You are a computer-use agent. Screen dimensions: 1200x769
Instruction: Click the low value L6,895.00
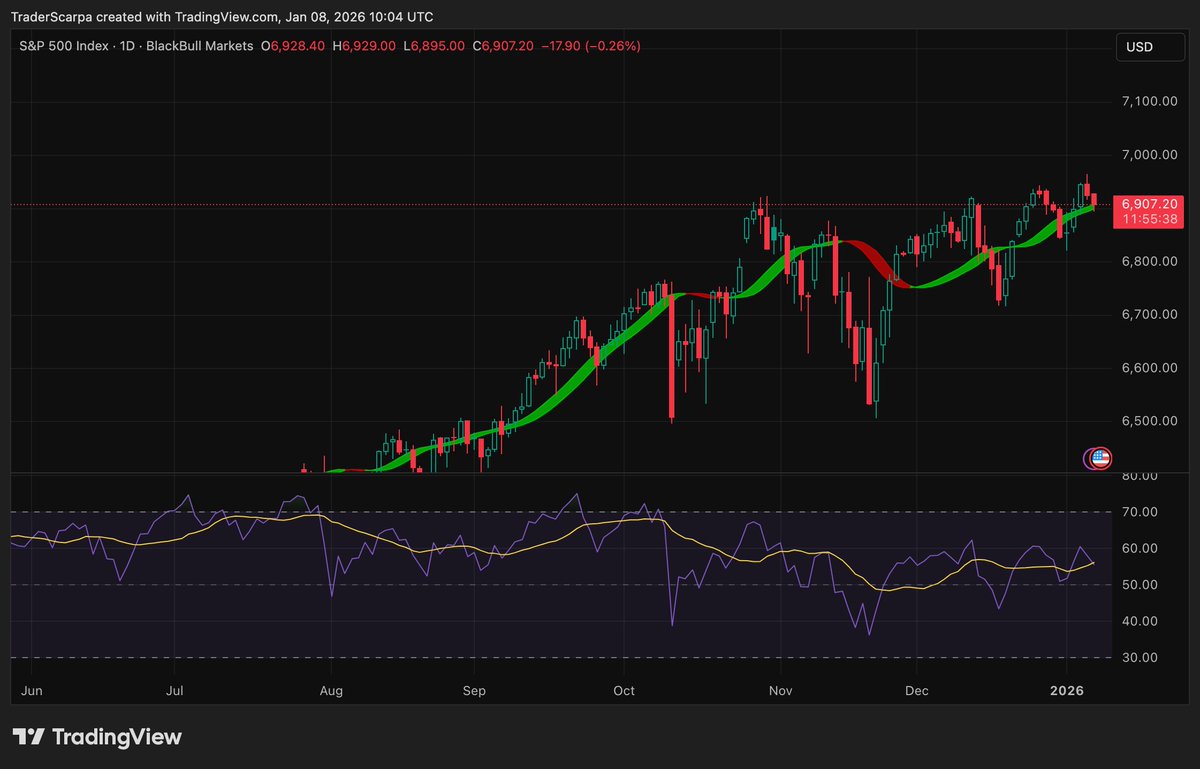coord(432,46)
